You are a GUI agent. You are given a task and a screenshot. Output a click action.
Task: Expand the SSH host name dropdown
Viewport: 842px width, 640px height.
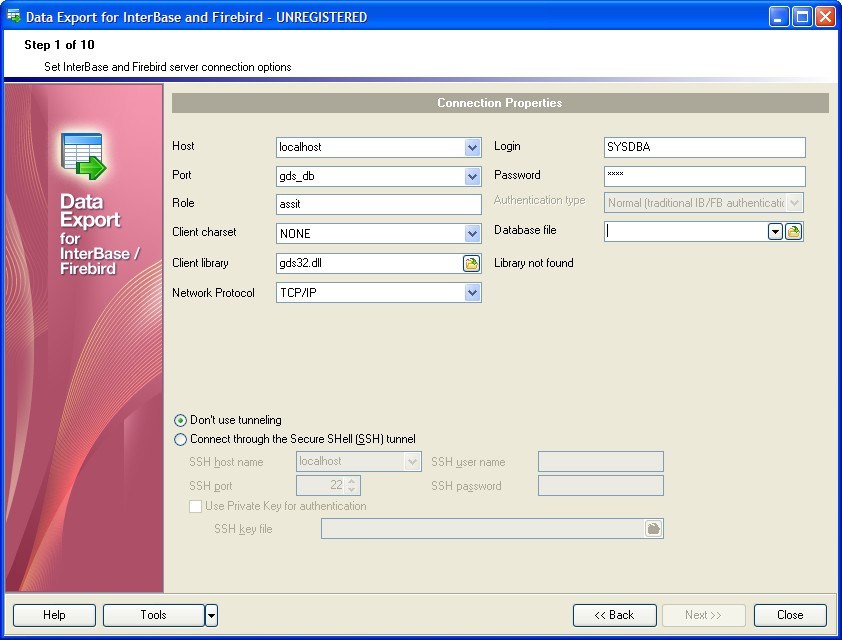(x=412, y=462)
